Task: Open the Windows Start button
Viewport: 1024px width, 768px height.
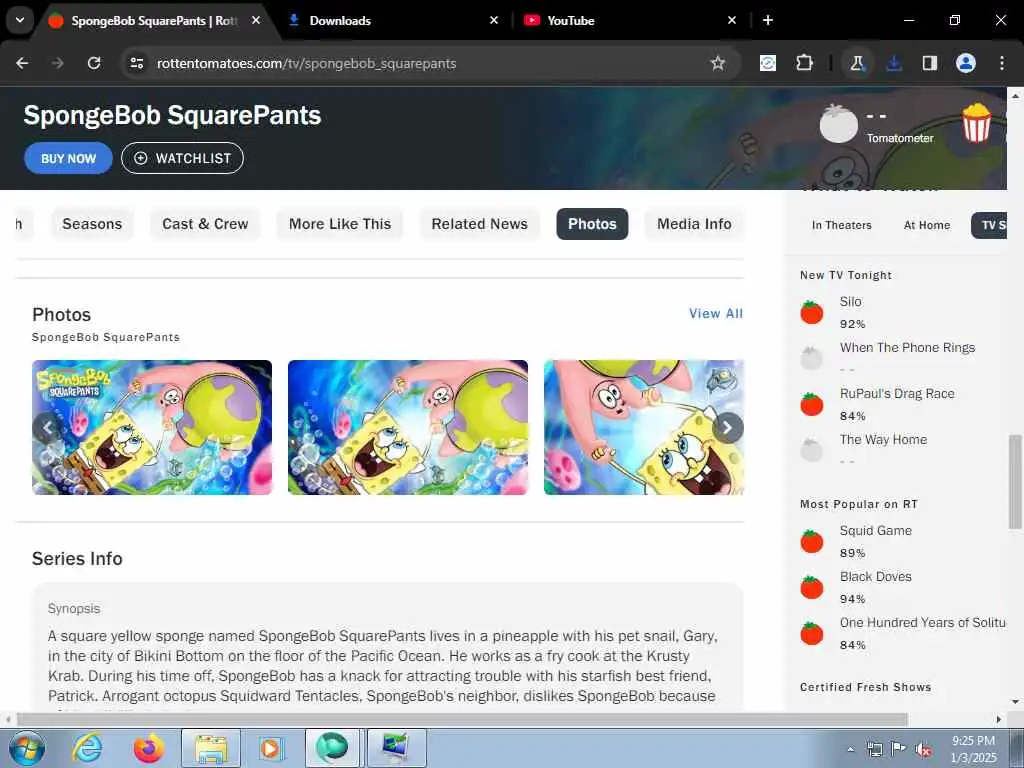Action: pyautogui.click(x=27, y=748)
